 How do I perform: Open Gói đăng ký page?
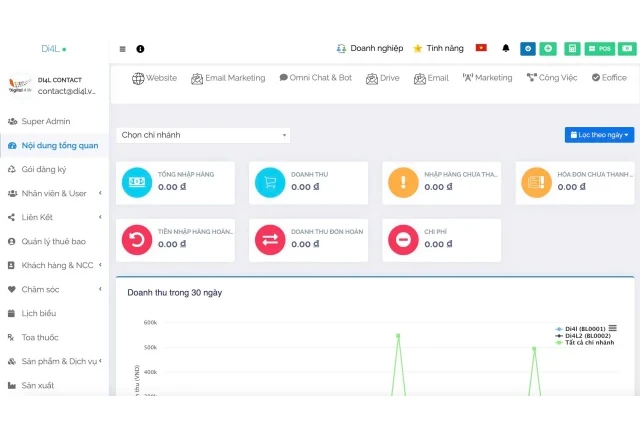[x=54, y=169]
